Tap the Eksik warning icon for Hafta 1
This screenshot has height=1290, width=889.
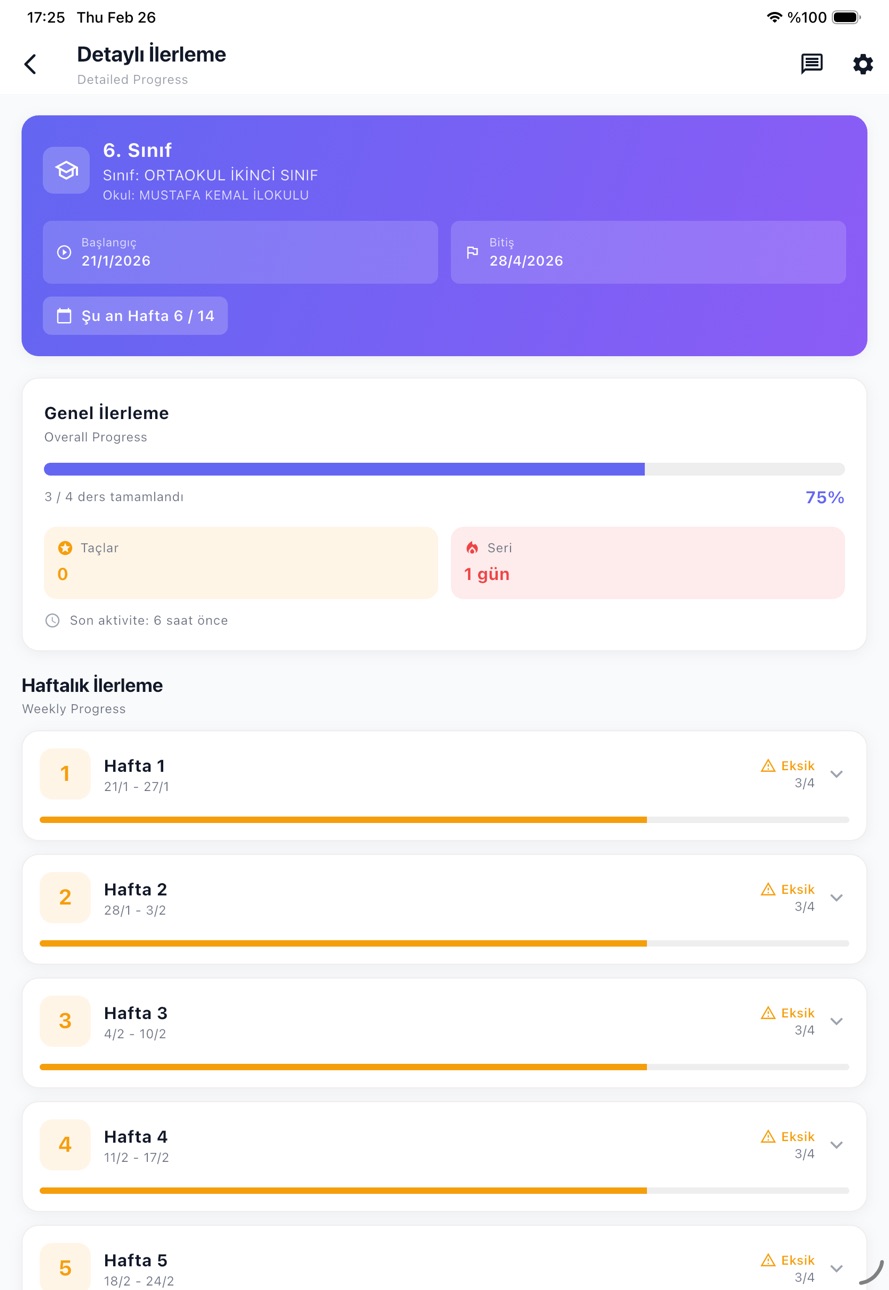(x=768, y=766)
